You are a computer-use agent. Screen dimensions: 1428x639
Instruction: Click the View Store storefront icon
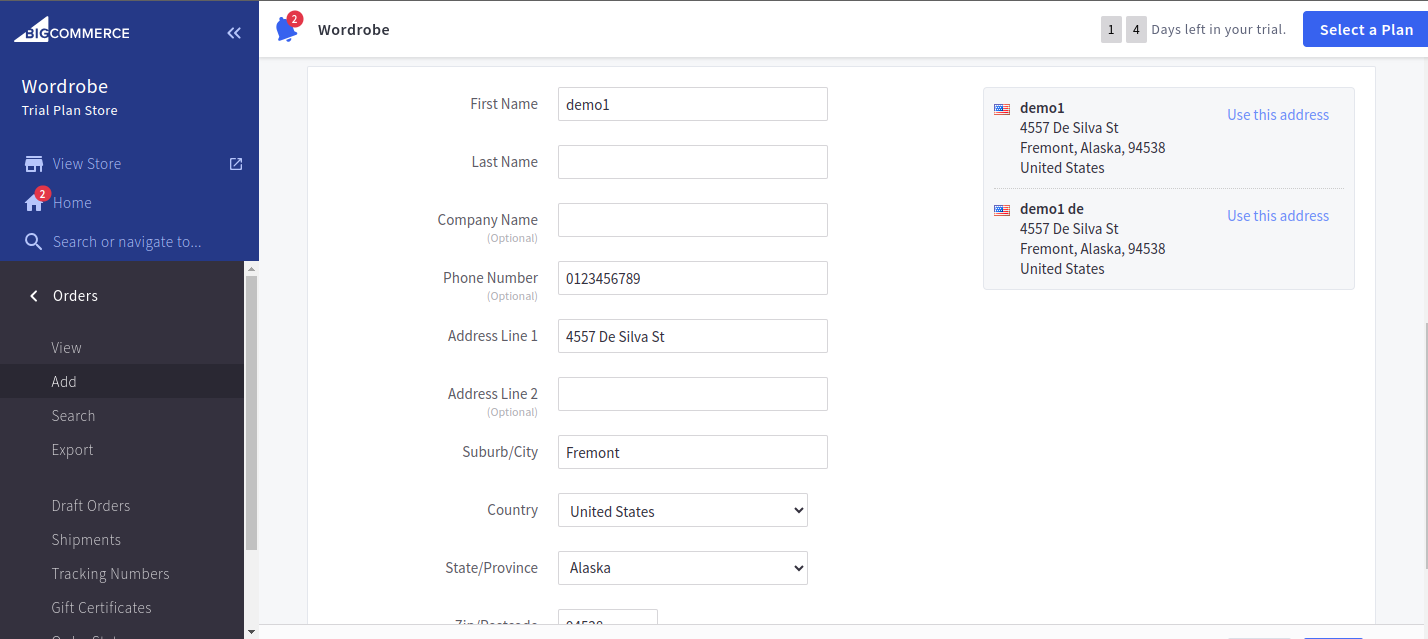pyautogui.click(x=34, y=164)
